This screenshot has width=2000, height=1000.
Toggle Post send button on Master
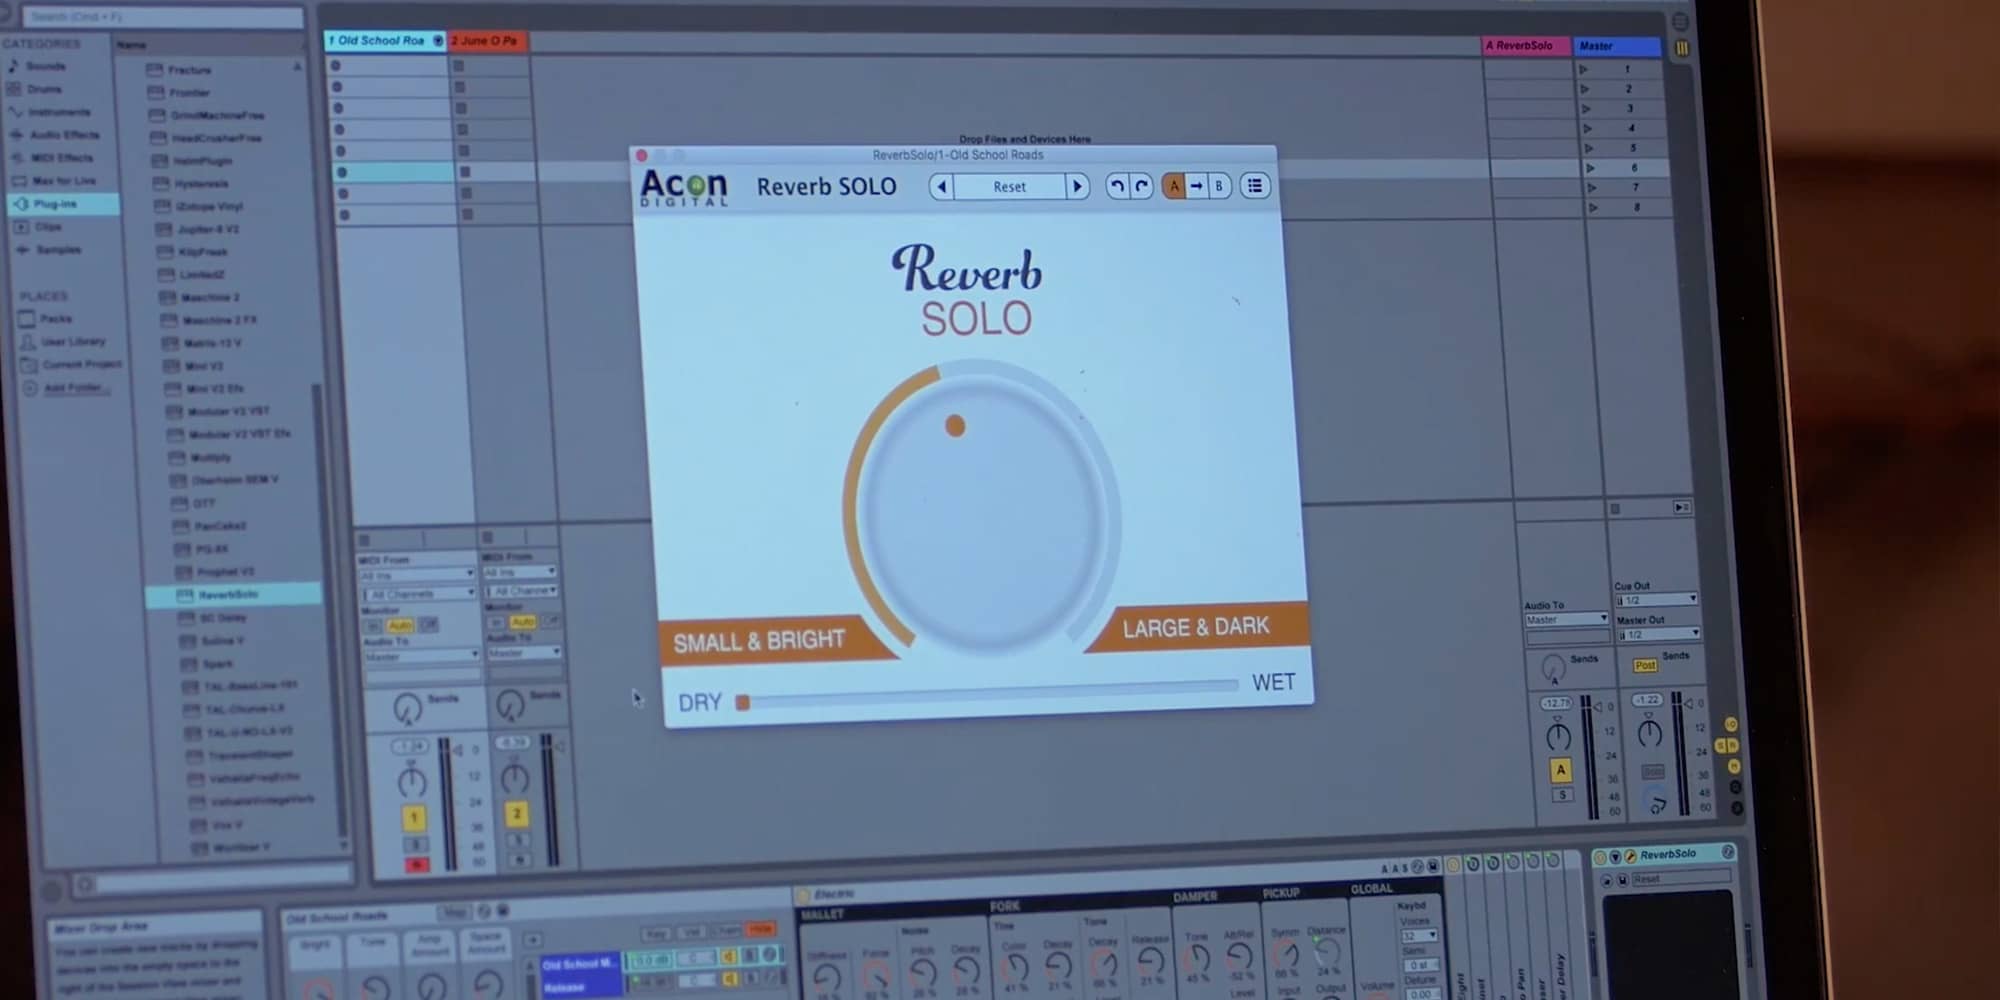tap(1645, 665)
